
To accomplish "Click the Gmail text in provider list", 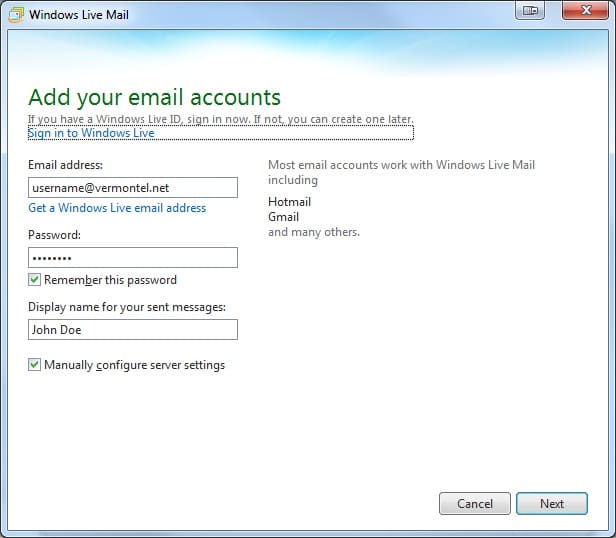I will [284, 217].
